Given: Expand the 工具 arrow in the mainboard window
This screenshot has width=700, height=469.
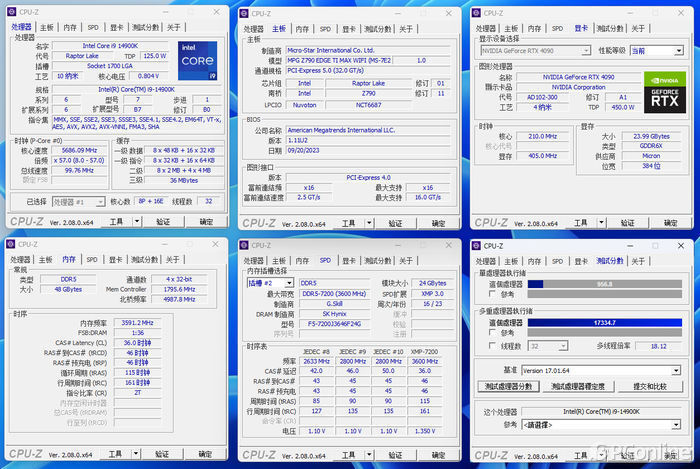Looking at the screenshot, I should (369, 223).
